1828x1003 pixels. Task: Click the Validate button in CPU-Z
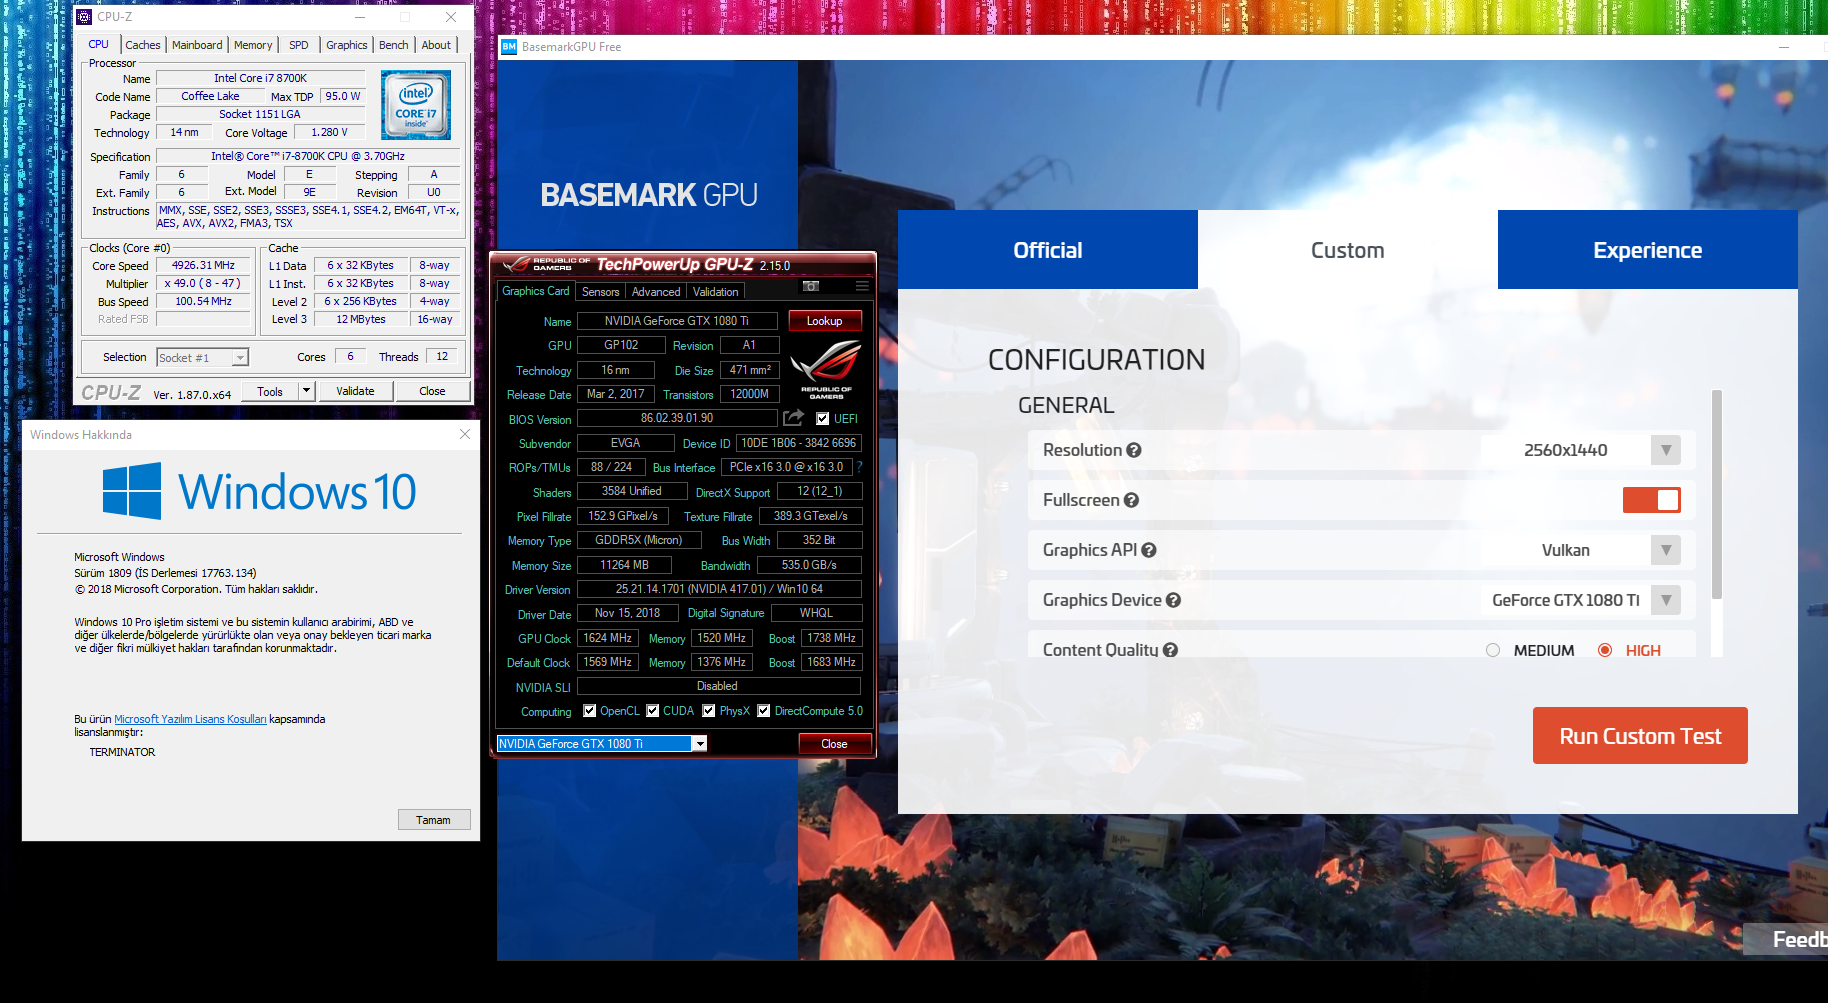(x=355, y=391)
